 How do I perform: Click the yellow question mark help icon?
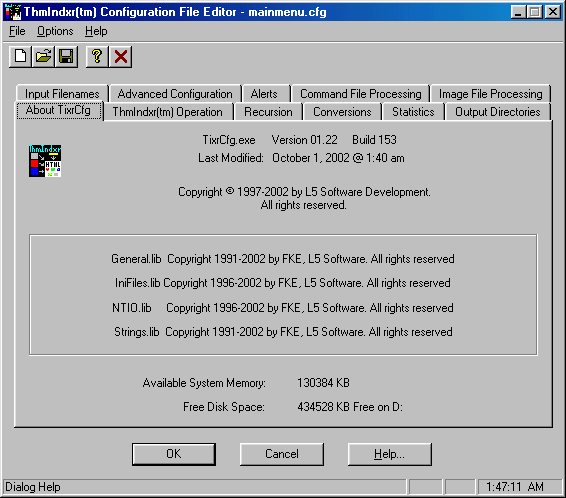point(97,57)
